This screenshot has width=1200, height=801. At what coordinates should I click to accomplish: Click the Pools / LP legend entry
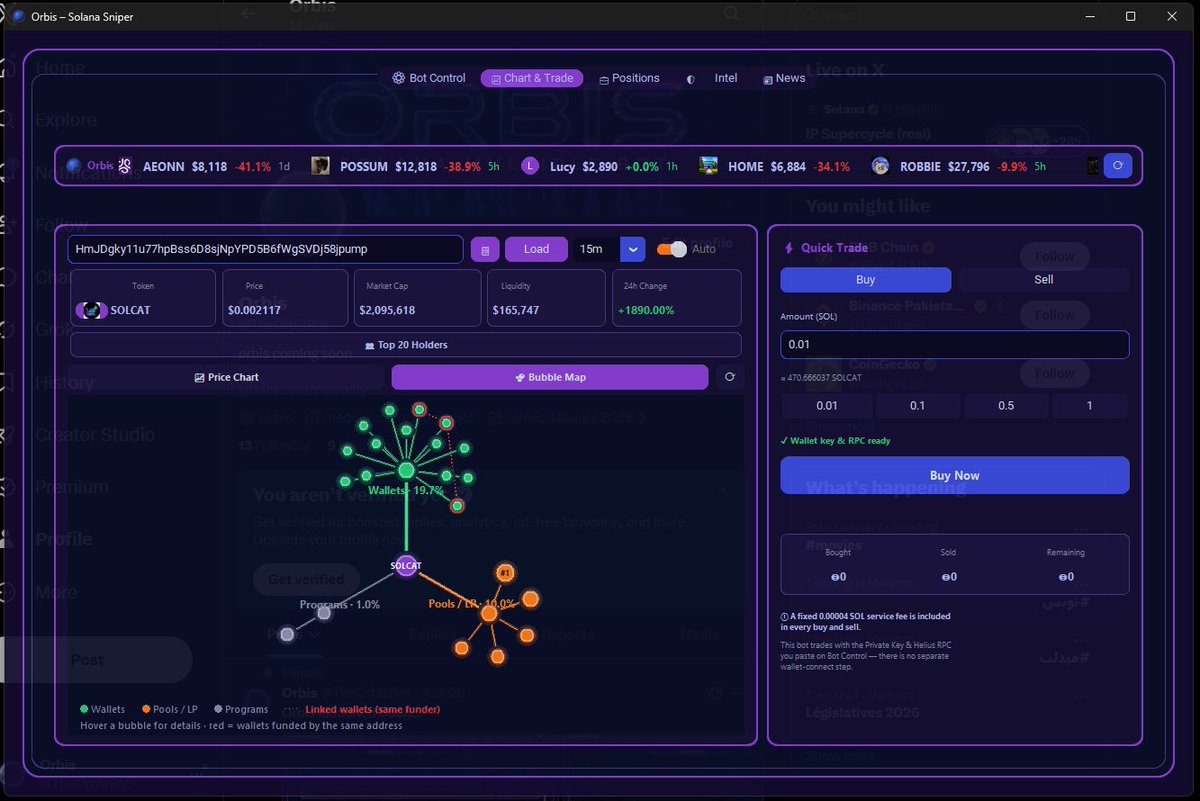(x=170, y=709)
